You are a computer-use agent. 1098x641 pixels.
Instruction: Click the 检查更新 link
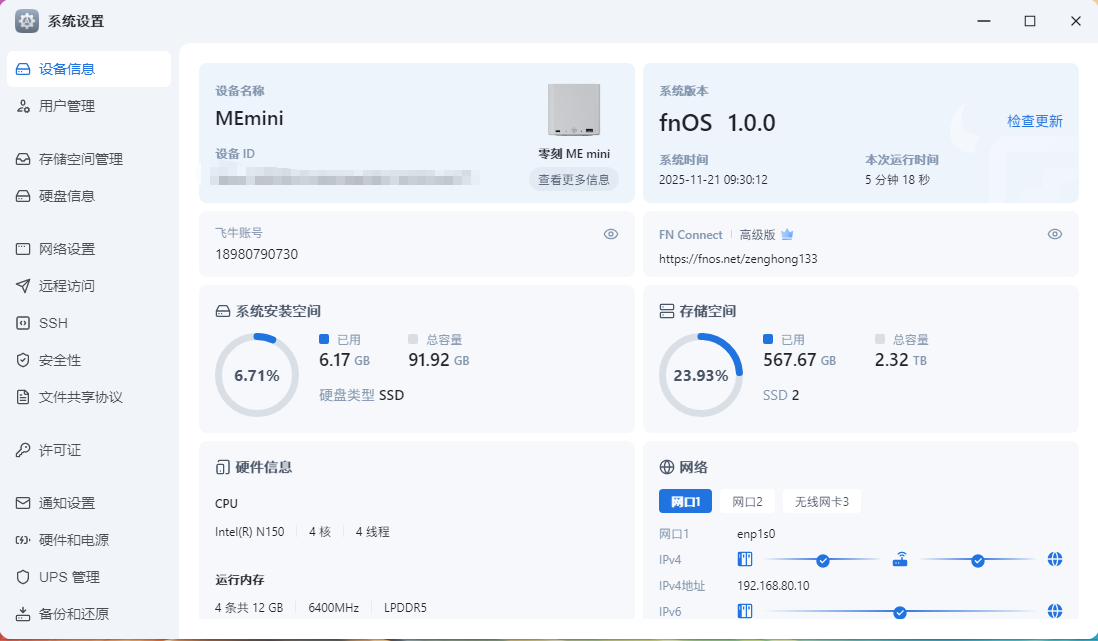(x=1034, y=121)
